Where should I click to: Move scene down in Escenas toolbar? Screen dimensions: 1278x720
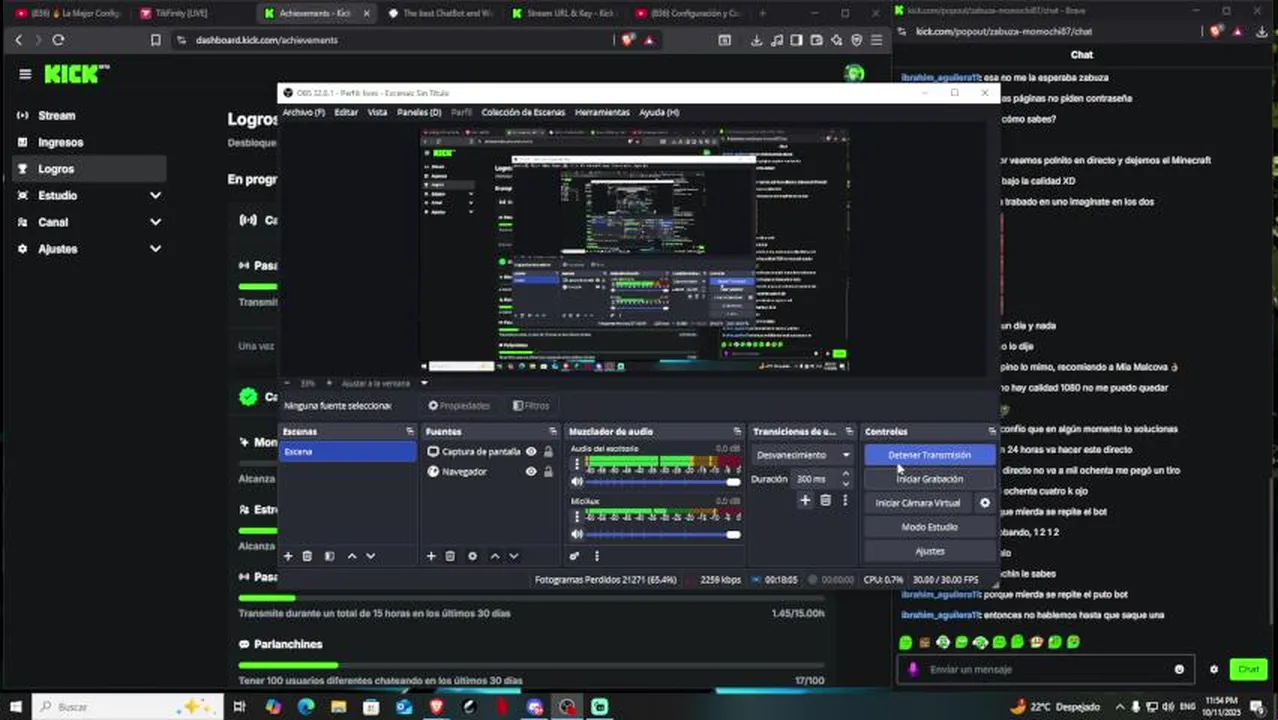tap(370, 556)
